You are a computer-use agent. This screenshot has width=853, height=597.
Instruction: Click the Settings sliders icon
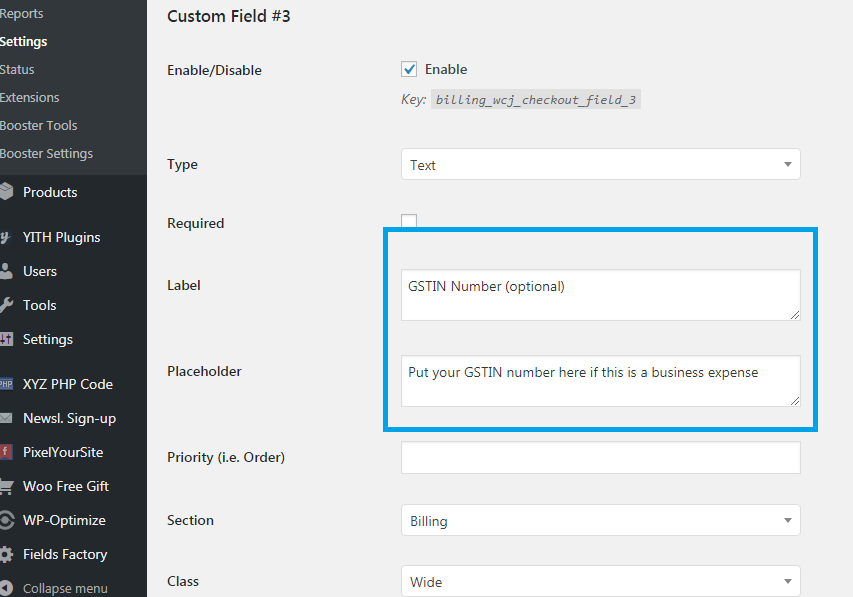(6, 339)
